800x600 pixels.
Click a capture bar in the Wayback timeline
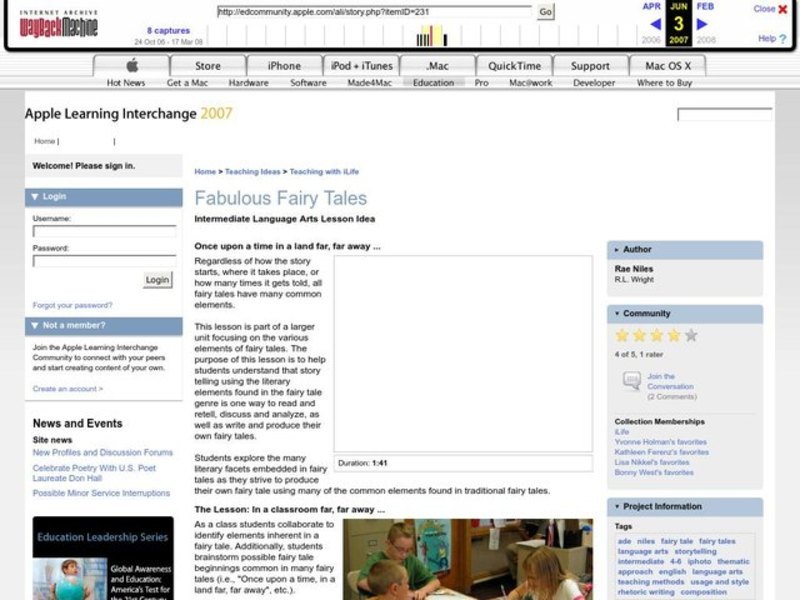[430, 38]
